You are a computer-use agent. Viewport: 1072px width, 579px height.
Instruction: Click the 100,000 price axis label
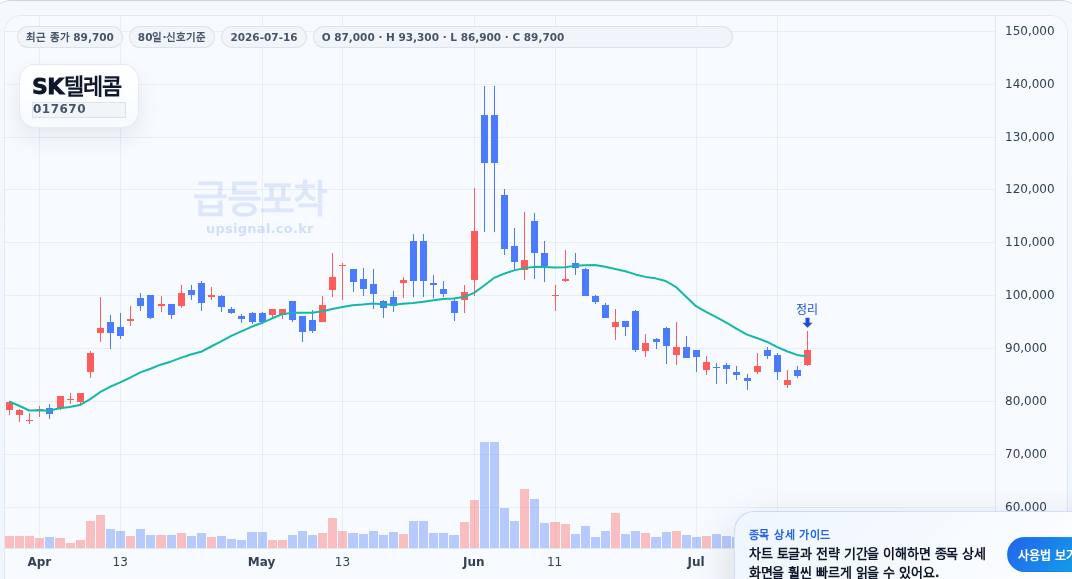(x=1030, y=295)
